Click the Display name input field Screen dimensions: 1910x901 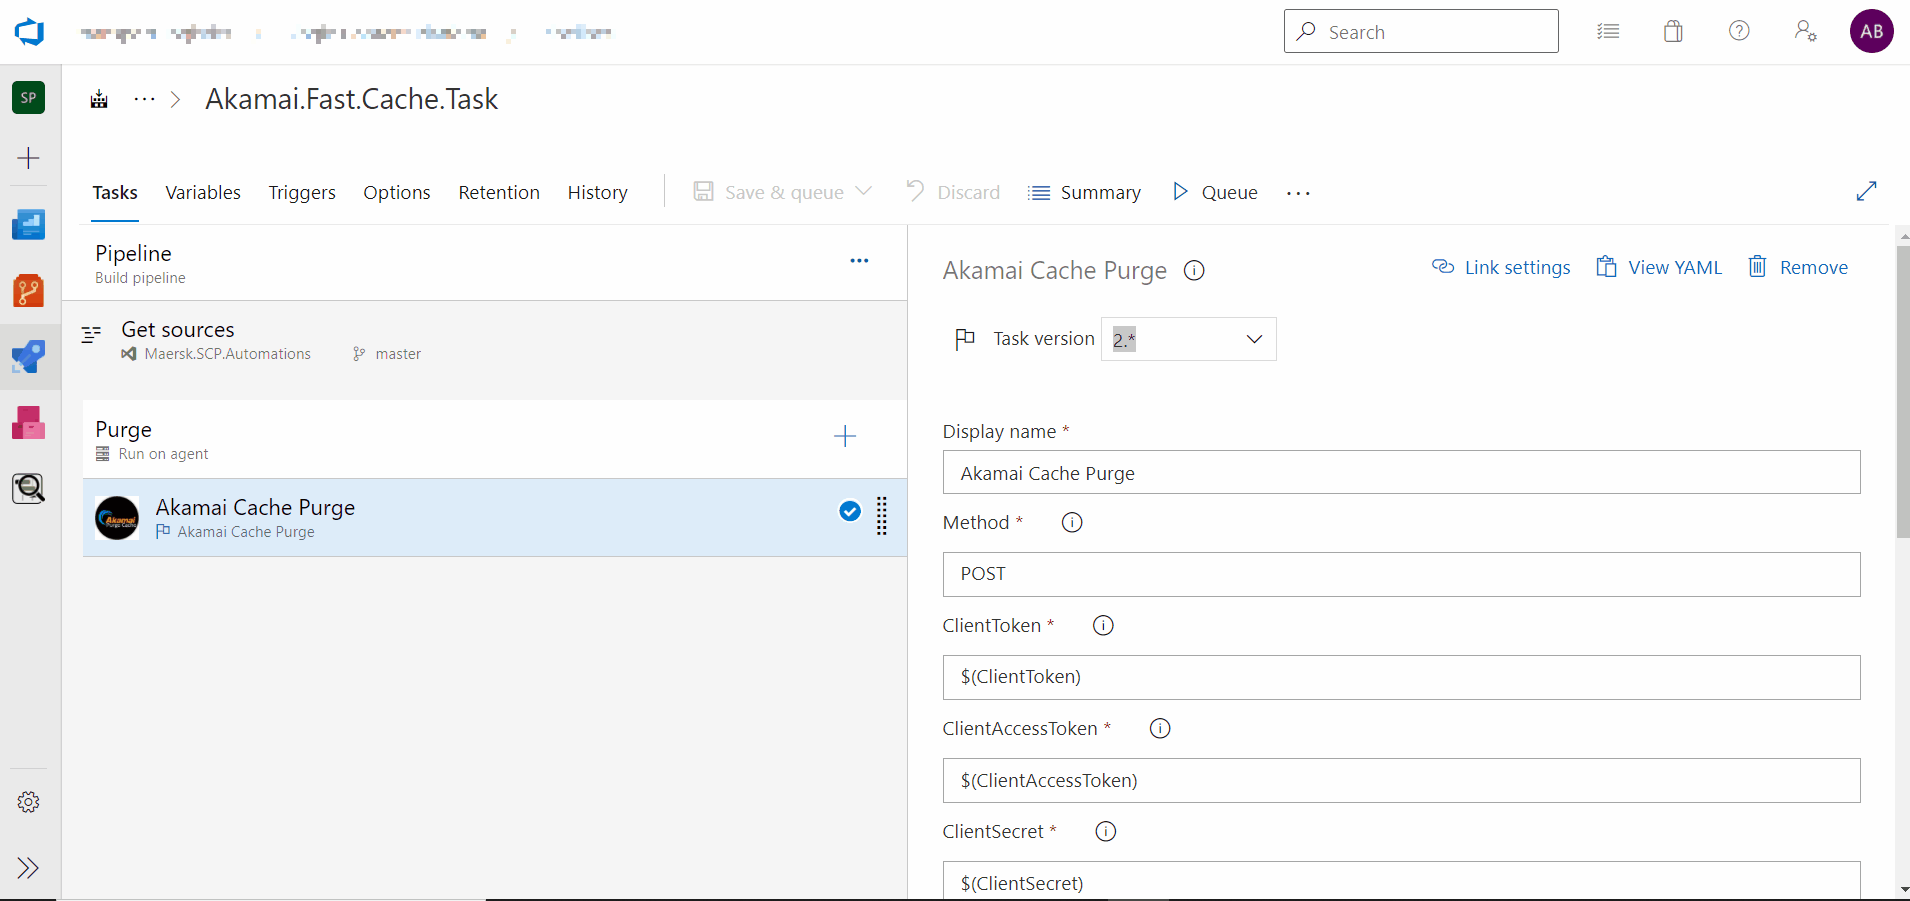[1400, 473]
